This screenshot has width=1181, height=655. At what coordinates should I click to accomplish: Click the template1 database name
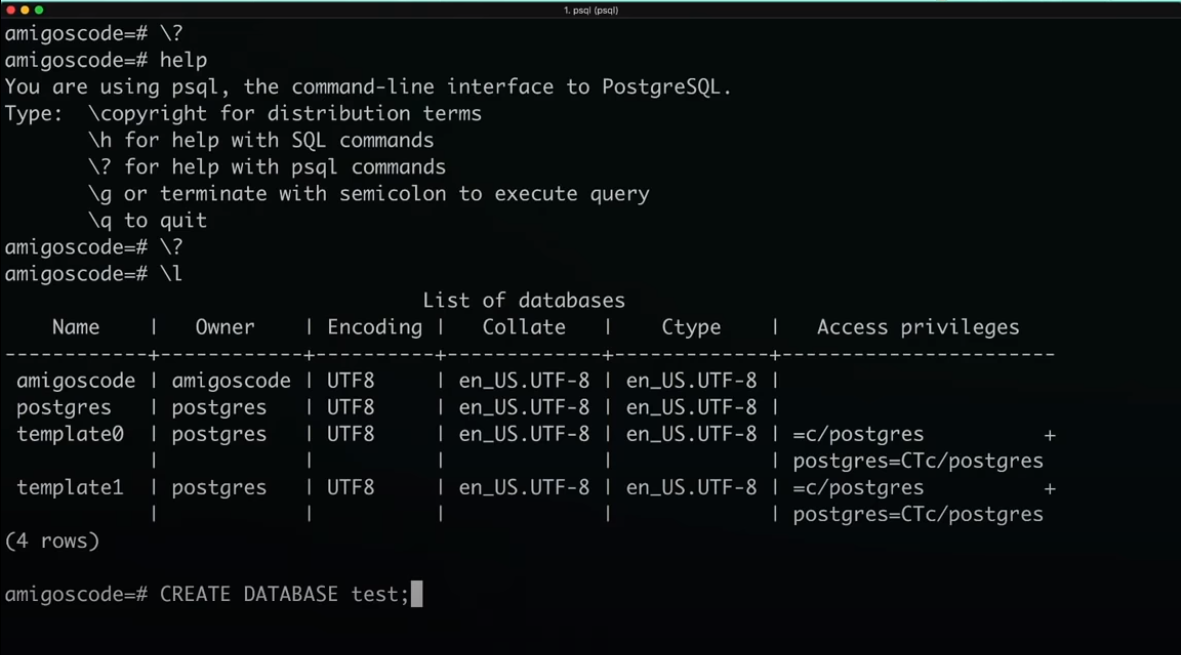70,488
